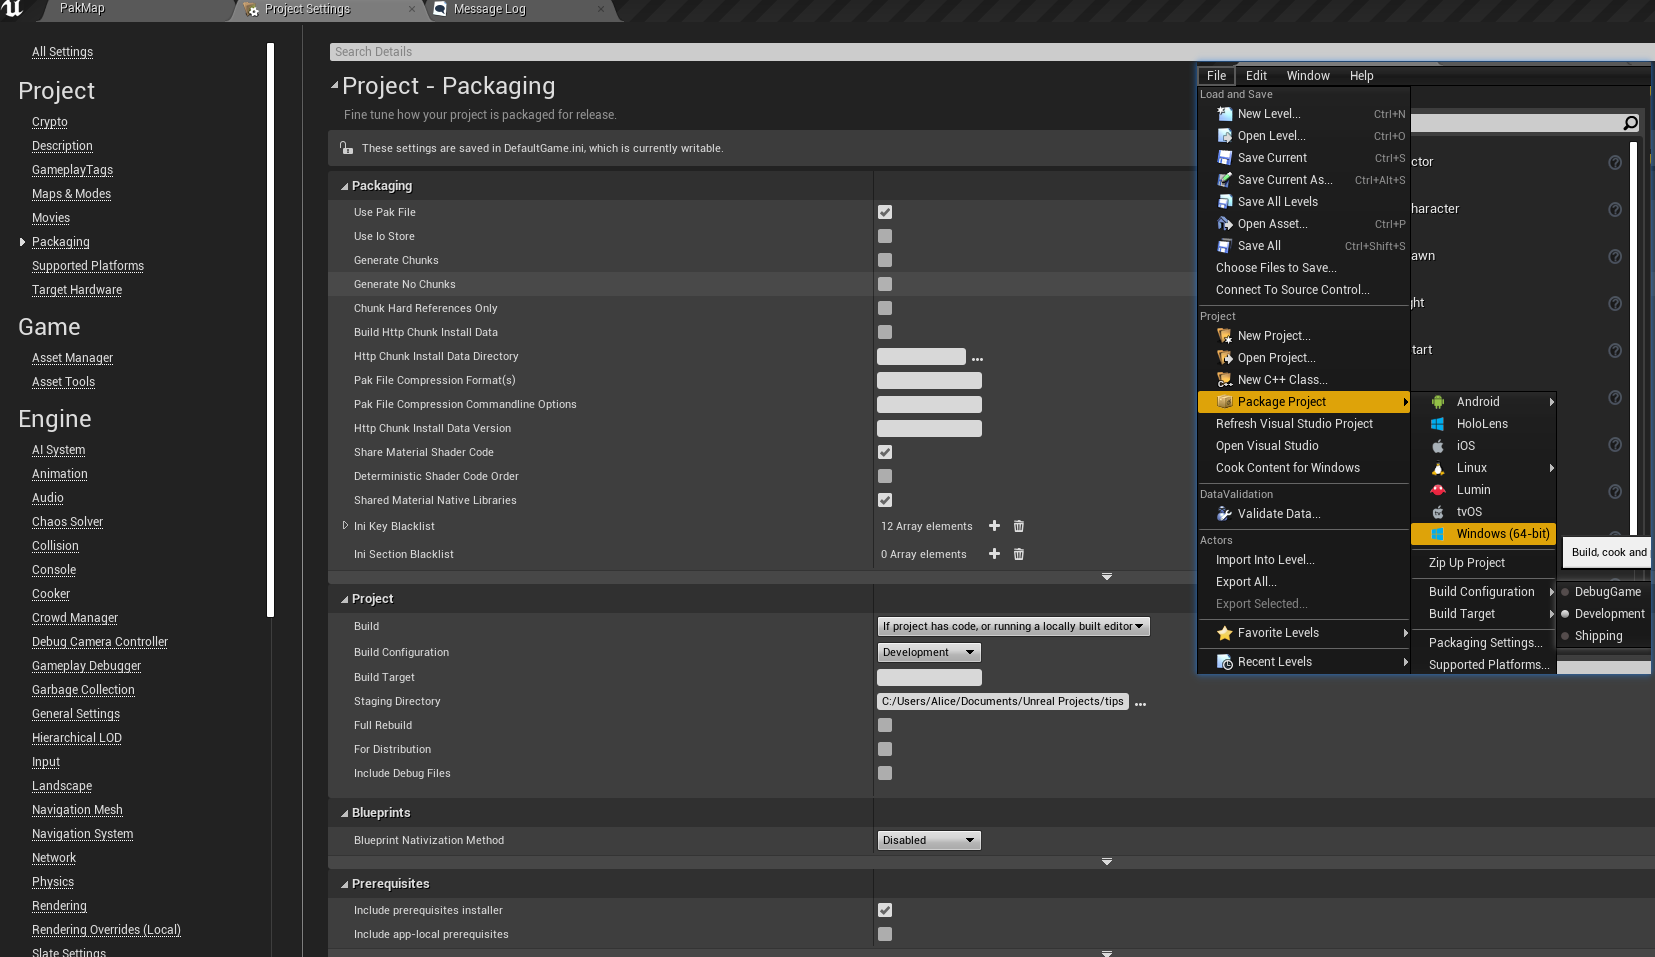Click the iOS apple icon

[x=1438, y=446]
